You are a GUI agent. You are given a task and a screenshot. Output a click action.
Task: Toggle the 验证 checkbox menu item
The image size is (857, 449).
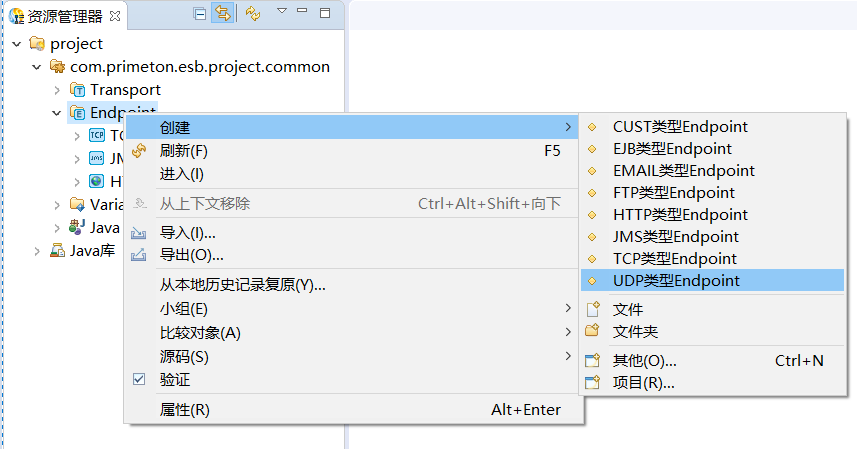click(140, 380)
